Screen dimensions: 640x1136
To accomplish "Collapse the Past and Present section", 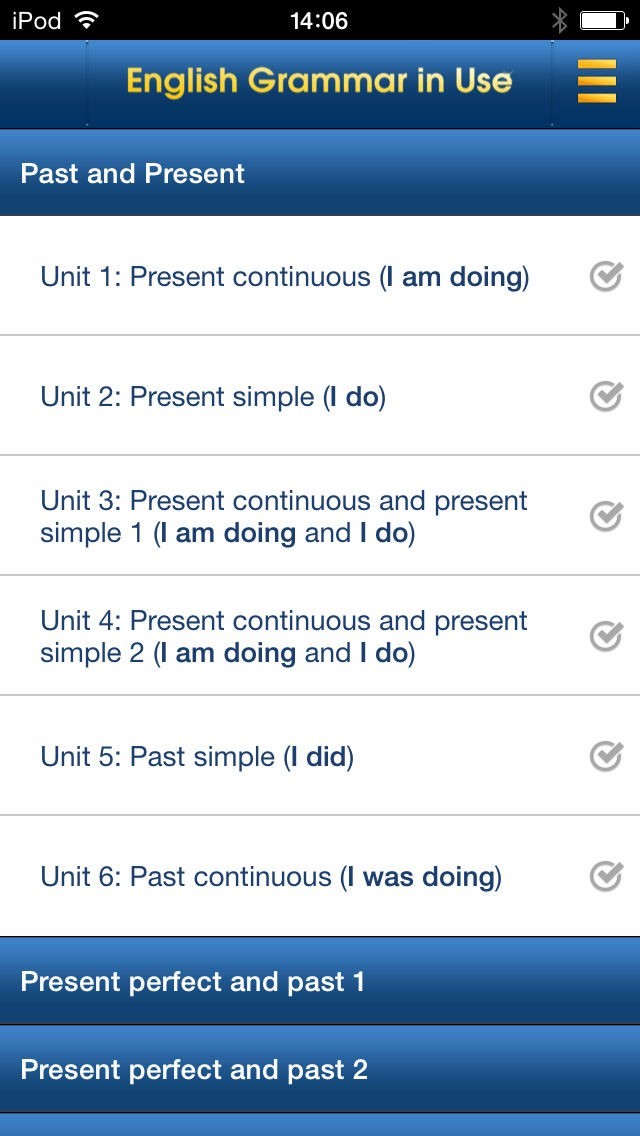I will (320, 174).
